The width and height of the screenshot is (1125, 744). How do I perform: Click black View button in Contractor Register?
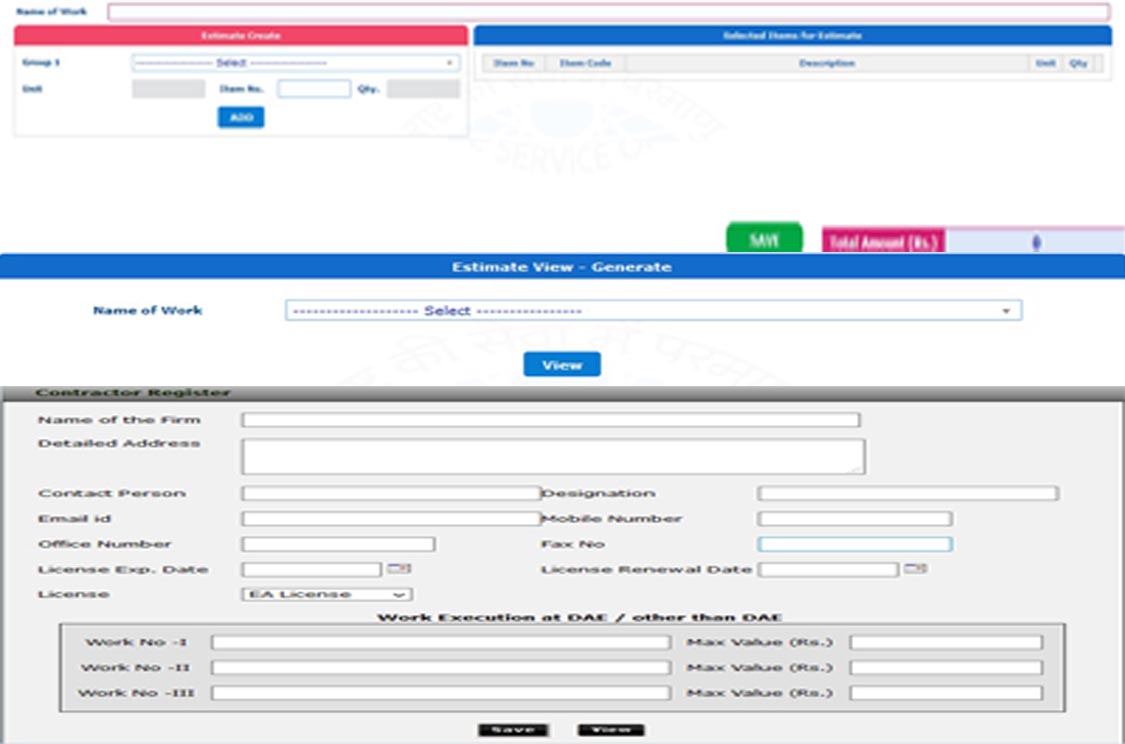coord(610,730)
